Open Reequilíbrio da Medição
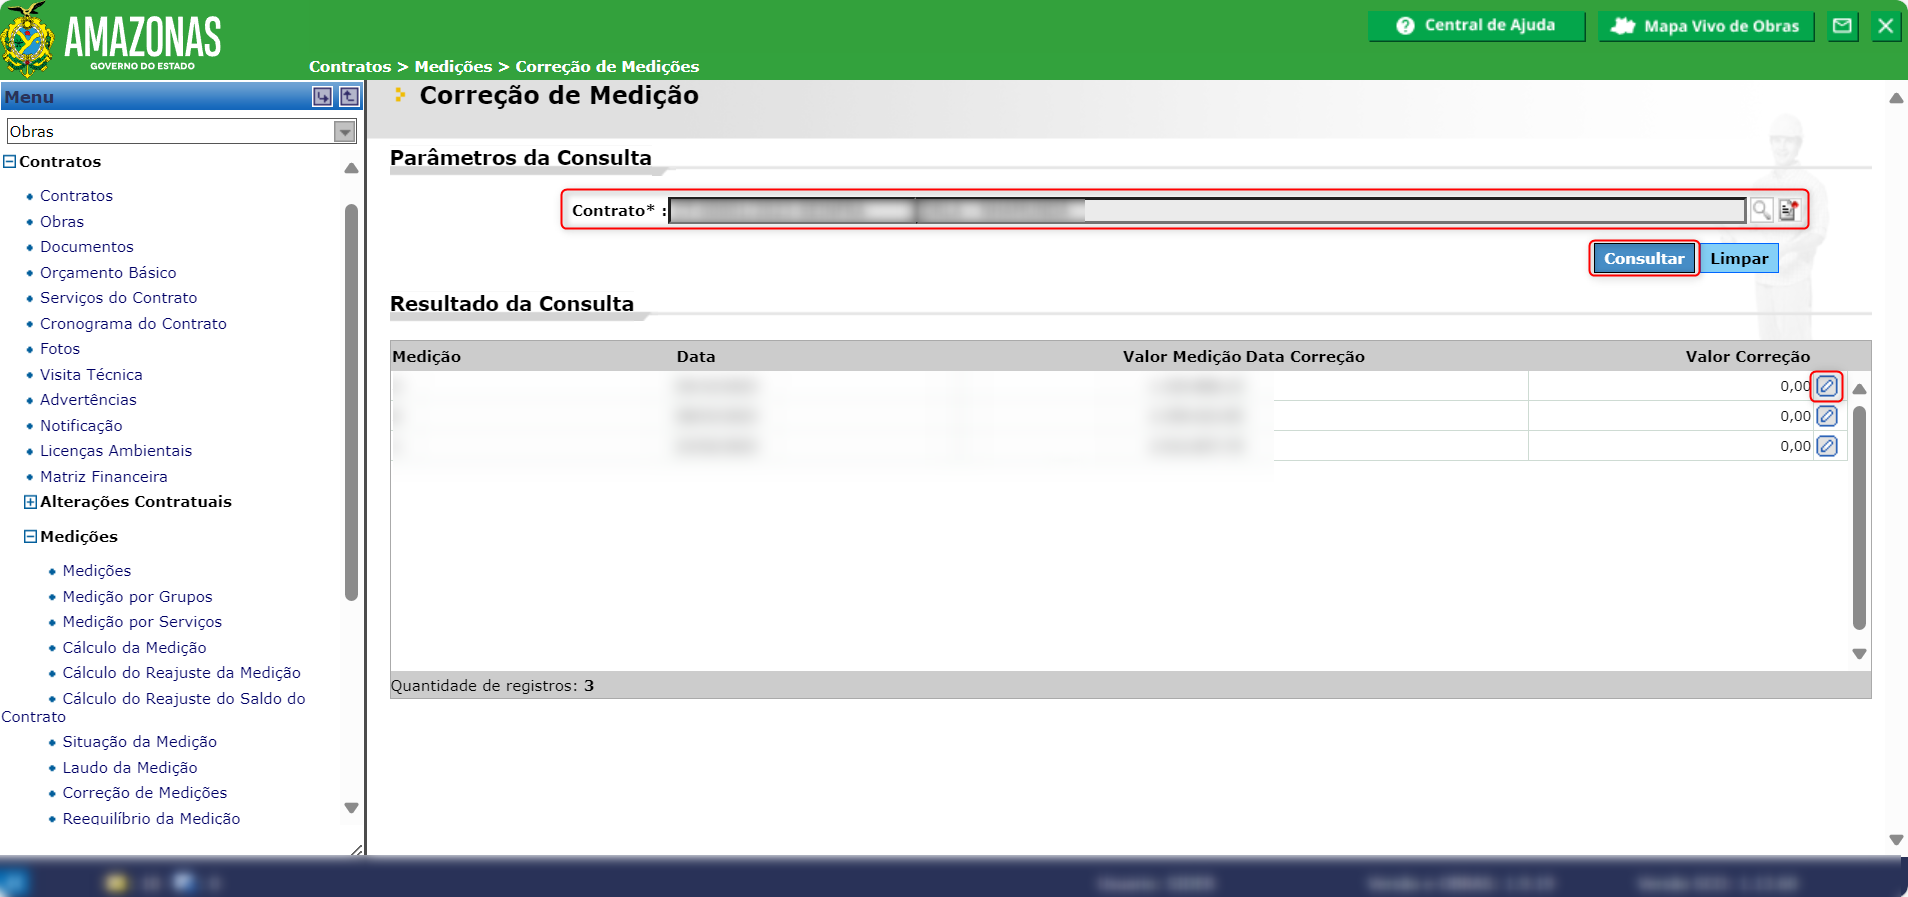This screenshot has width=1908, height=897. tap(151, 819)
